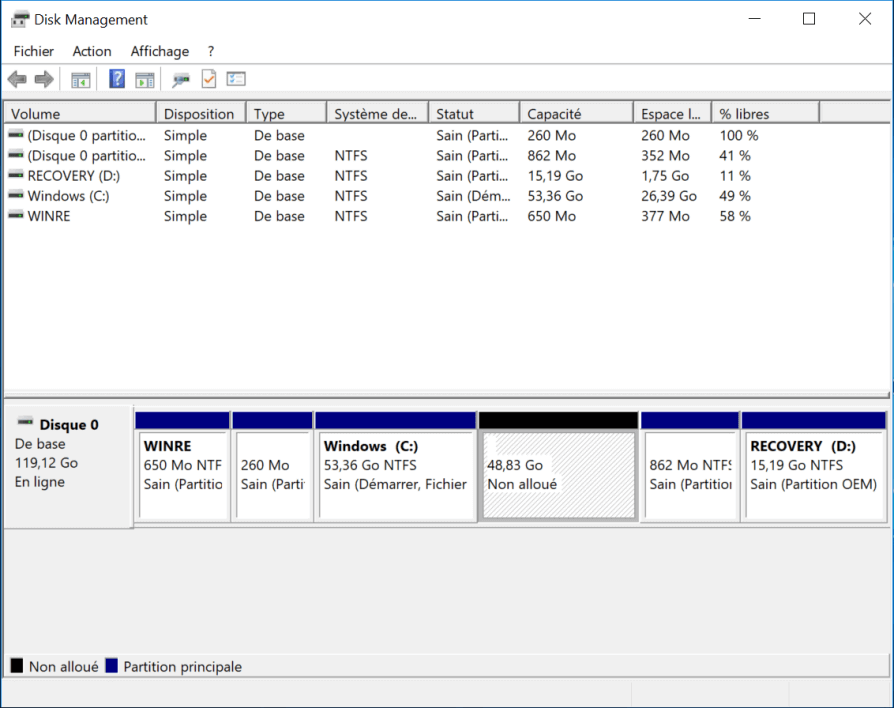894x708 pixels.
Task: Open Help via the blue question mark icon
Action: (117, 79)
